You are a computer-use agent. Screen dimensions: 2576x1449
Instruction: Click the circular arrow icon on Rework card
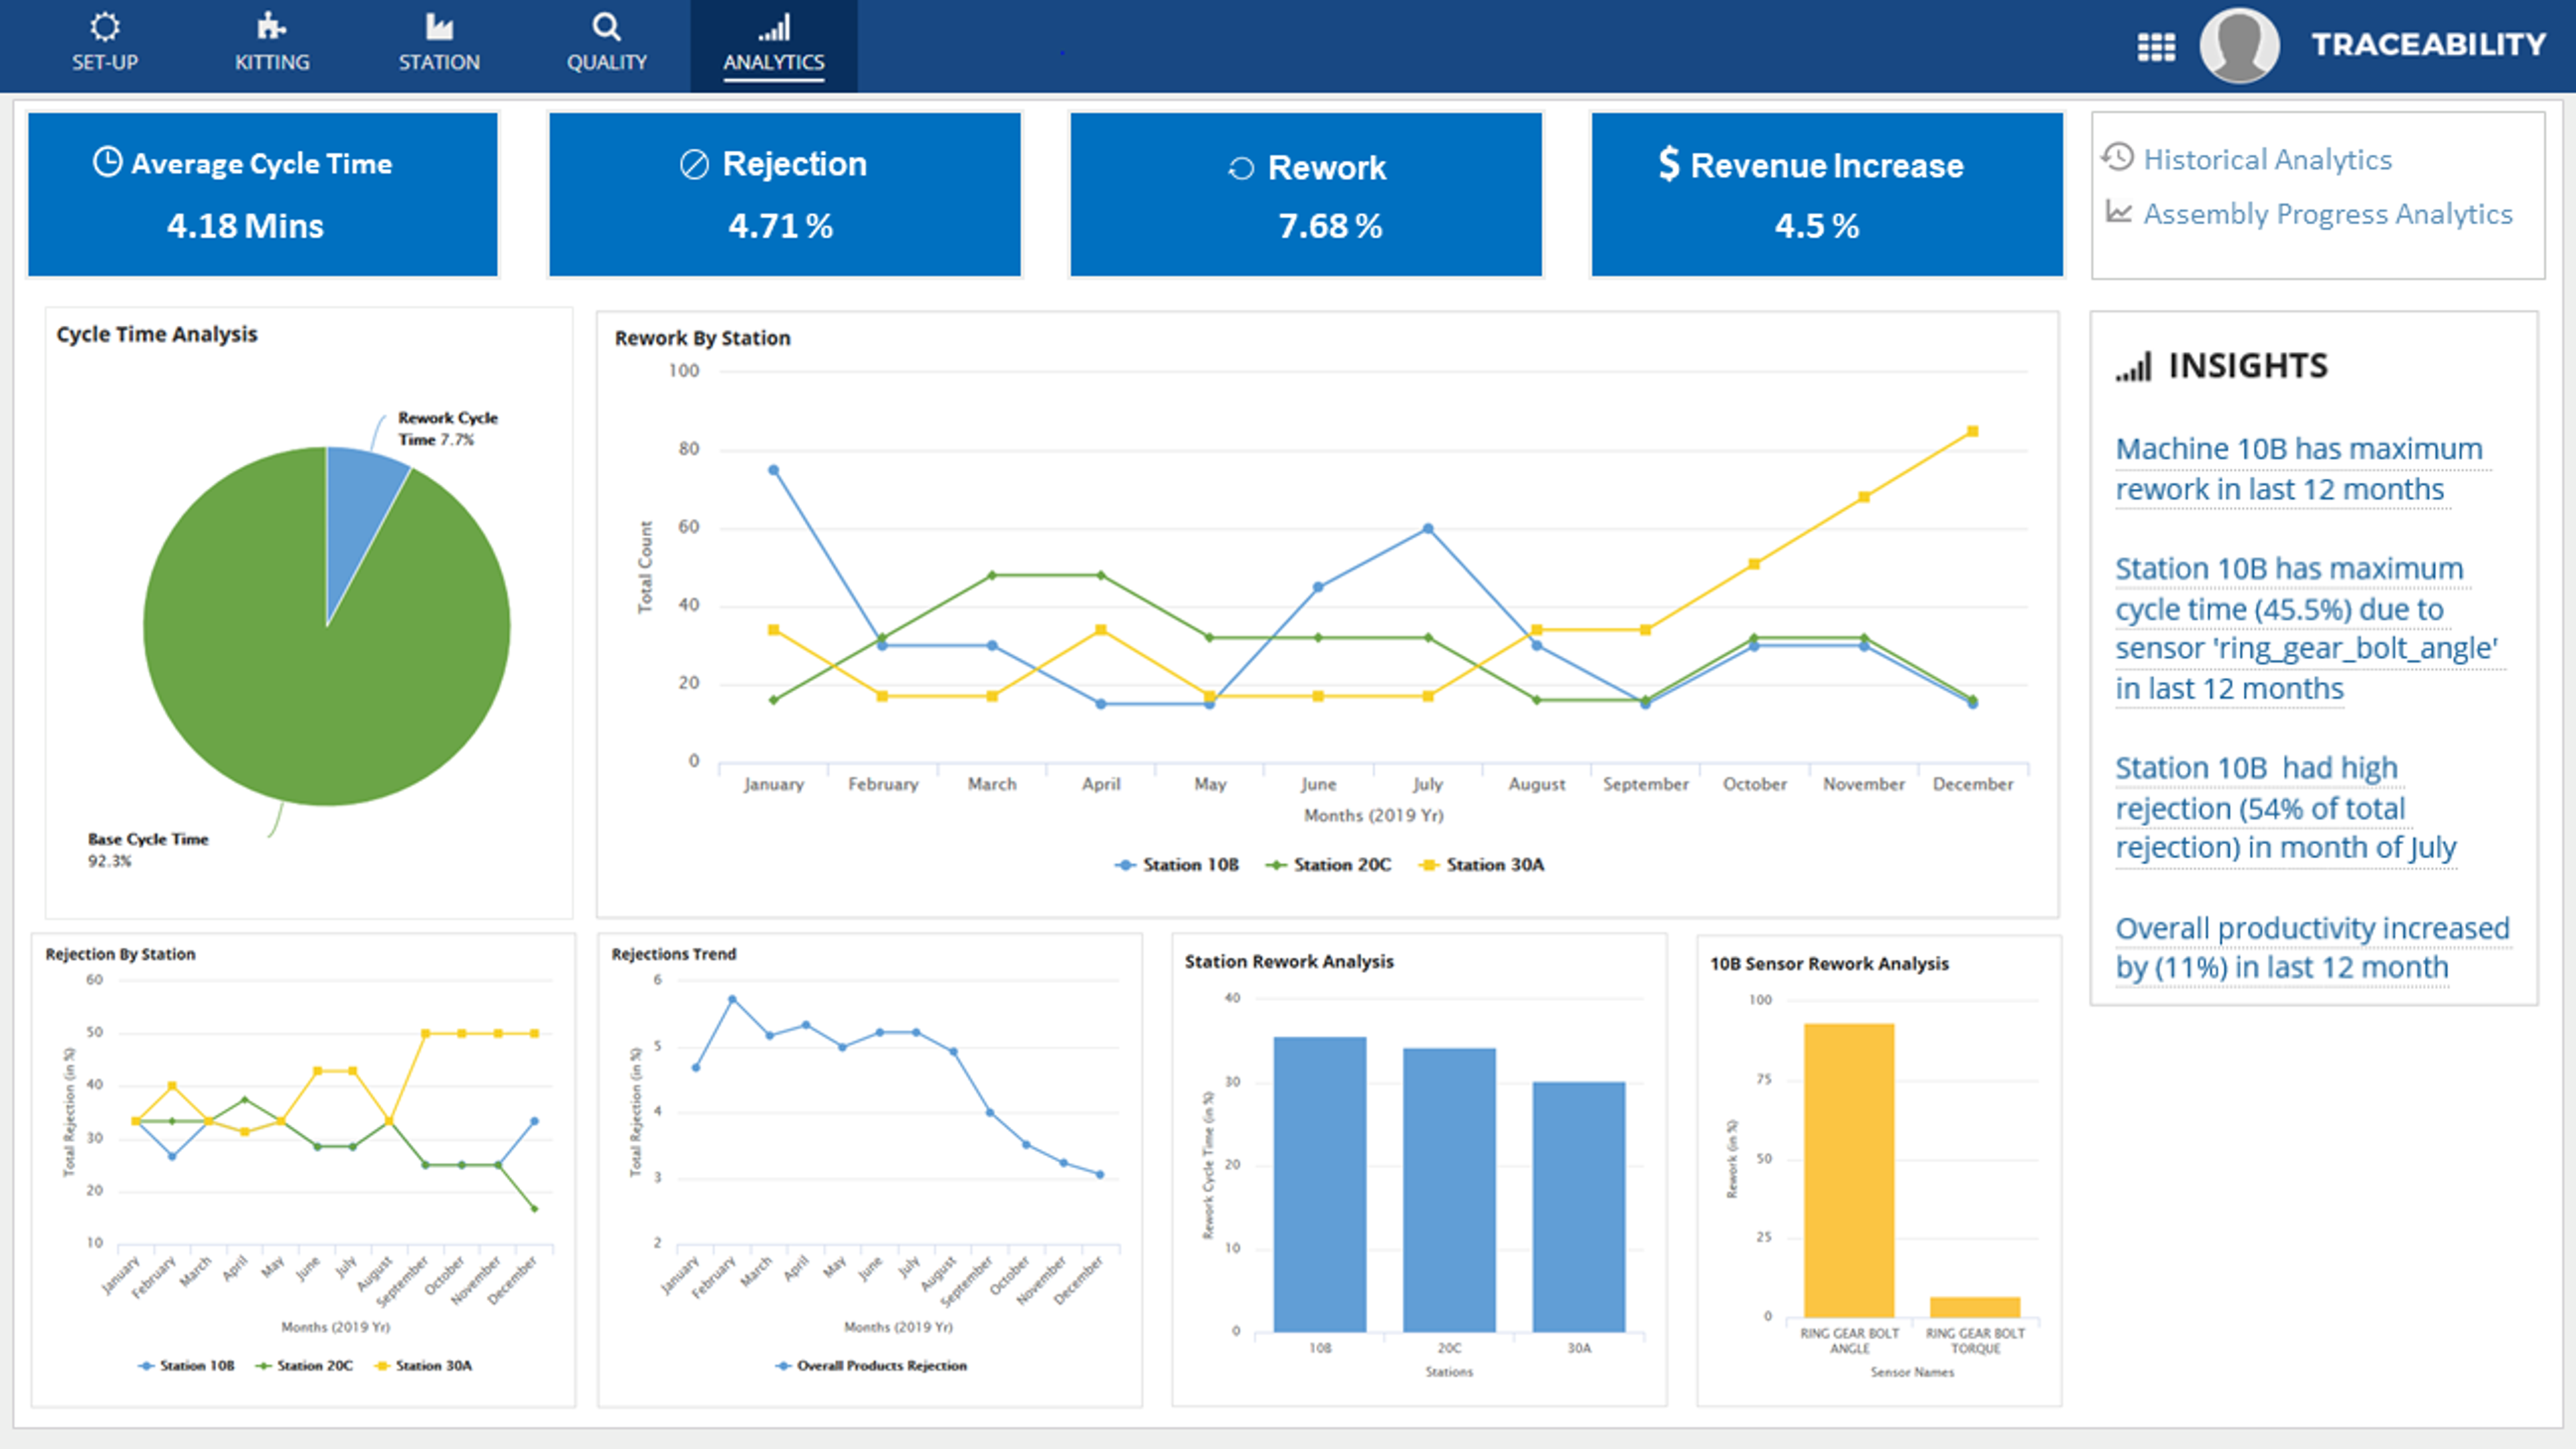[1240, 168]
